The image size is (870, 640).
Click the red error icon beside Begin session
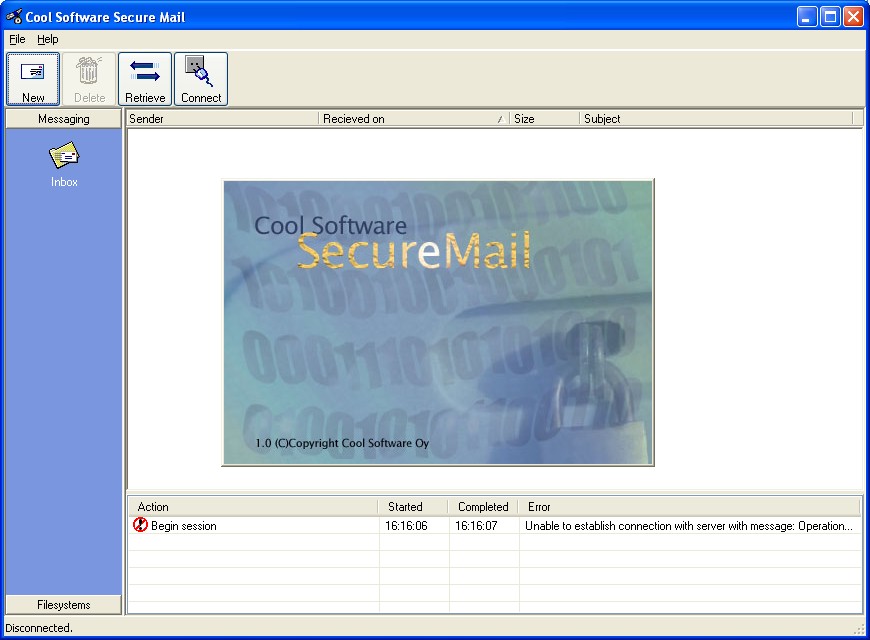tap(140, 525)
